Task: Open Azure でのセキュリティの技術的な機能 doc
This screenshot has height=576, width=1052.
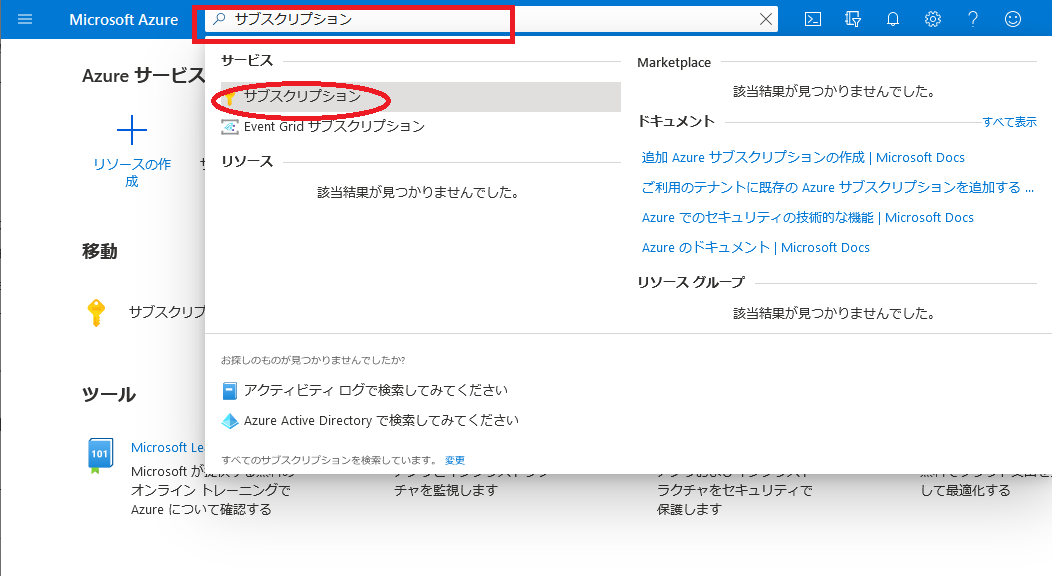Action: click(x=807, y=218)
